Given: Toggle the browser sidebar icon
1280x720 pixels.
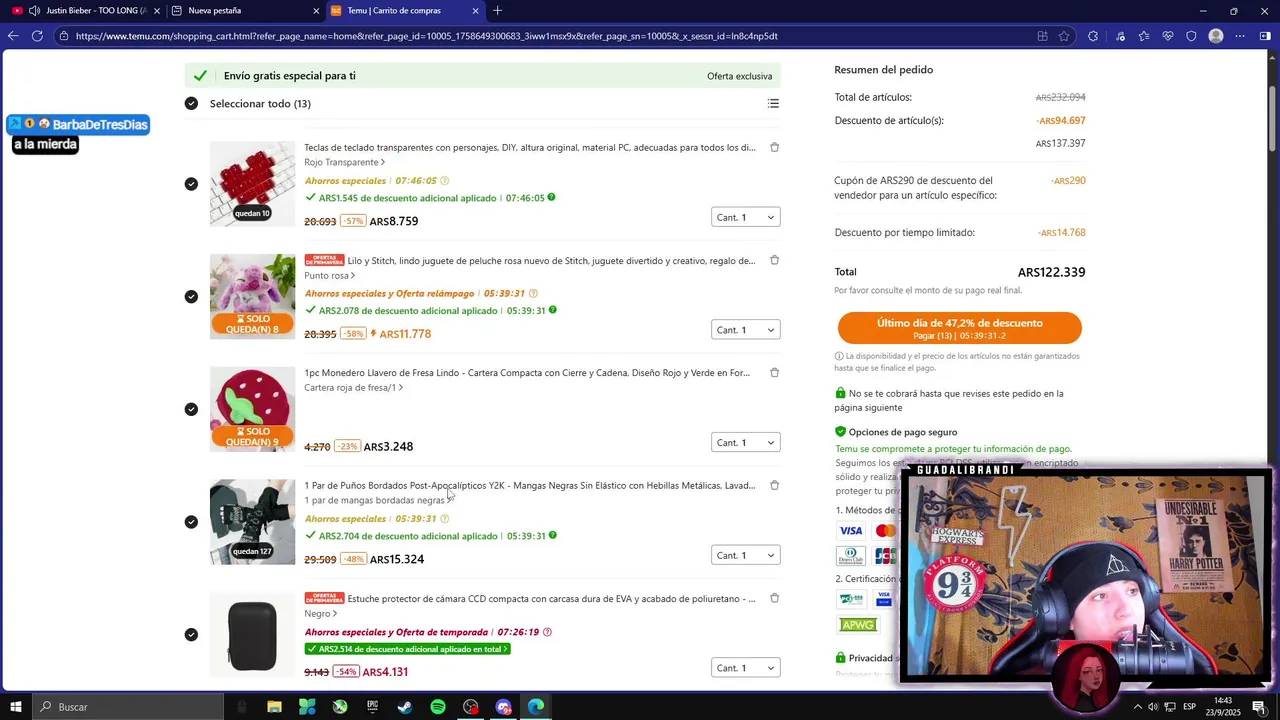Looking at the screenshot, I should click(1265, 36).
